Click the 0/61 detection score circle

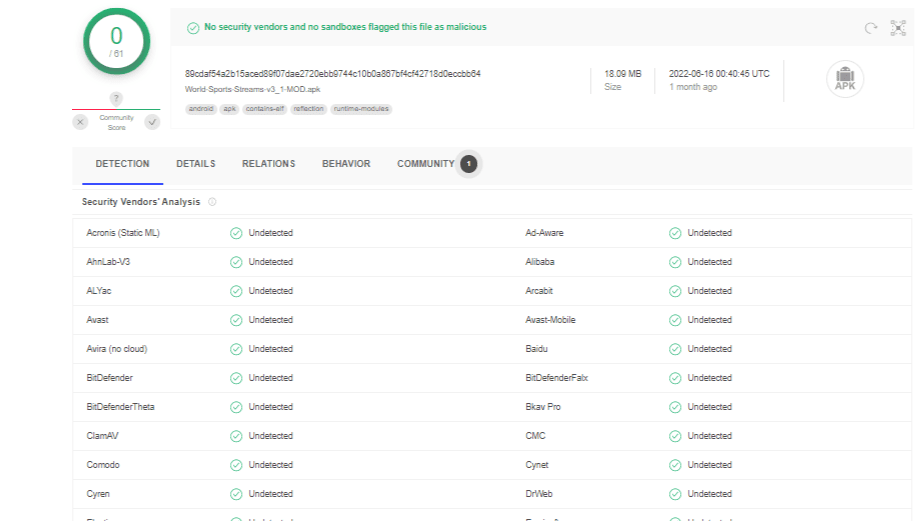116,42
